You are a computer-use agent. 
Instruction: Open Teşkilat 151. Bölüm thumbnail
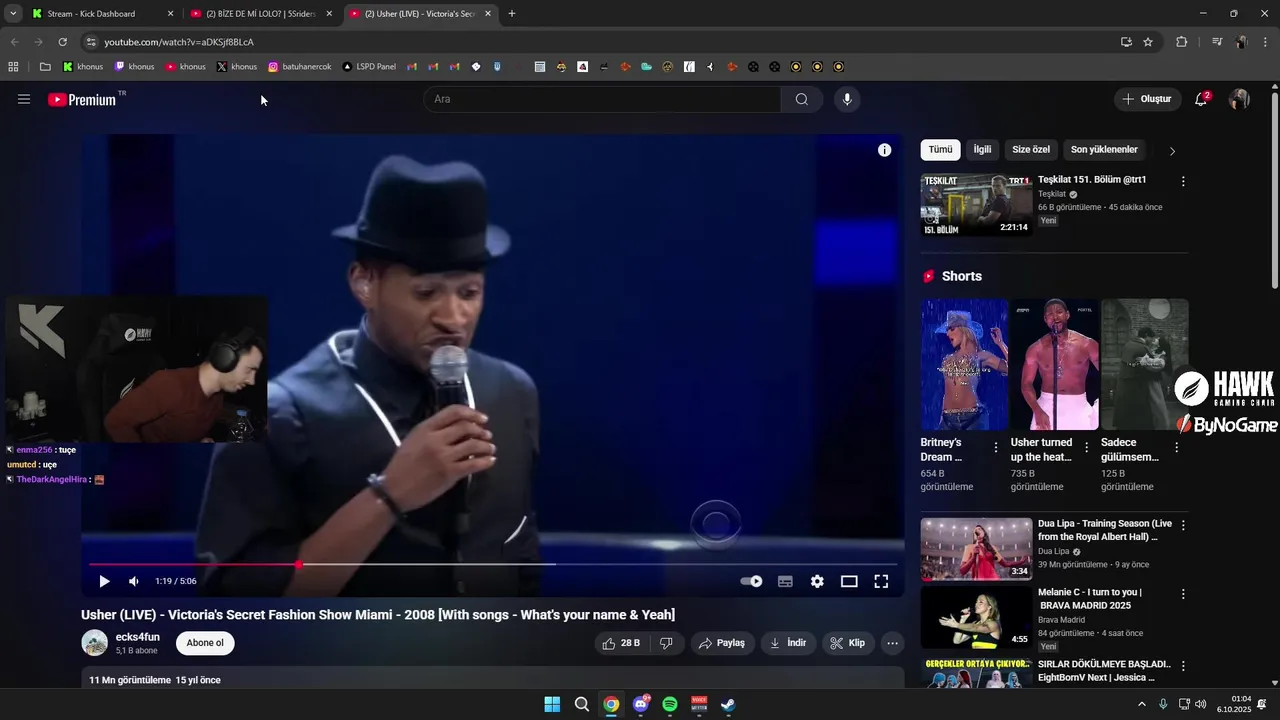(x=976, y=205)
